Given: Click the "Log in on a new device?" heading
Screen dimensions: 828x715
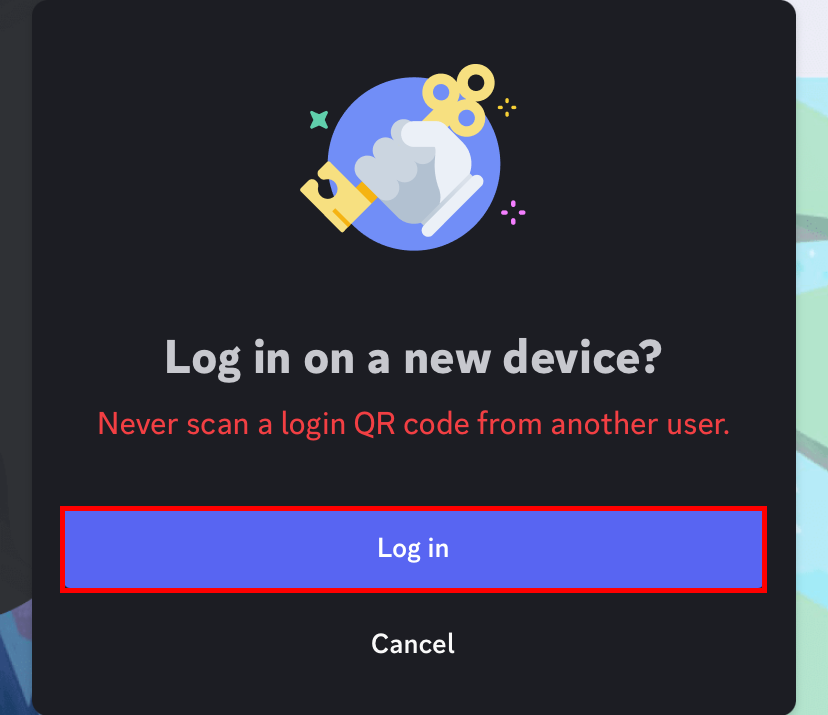Looking at the screenshot, I should pyautogui.click(x=413, y=358).
